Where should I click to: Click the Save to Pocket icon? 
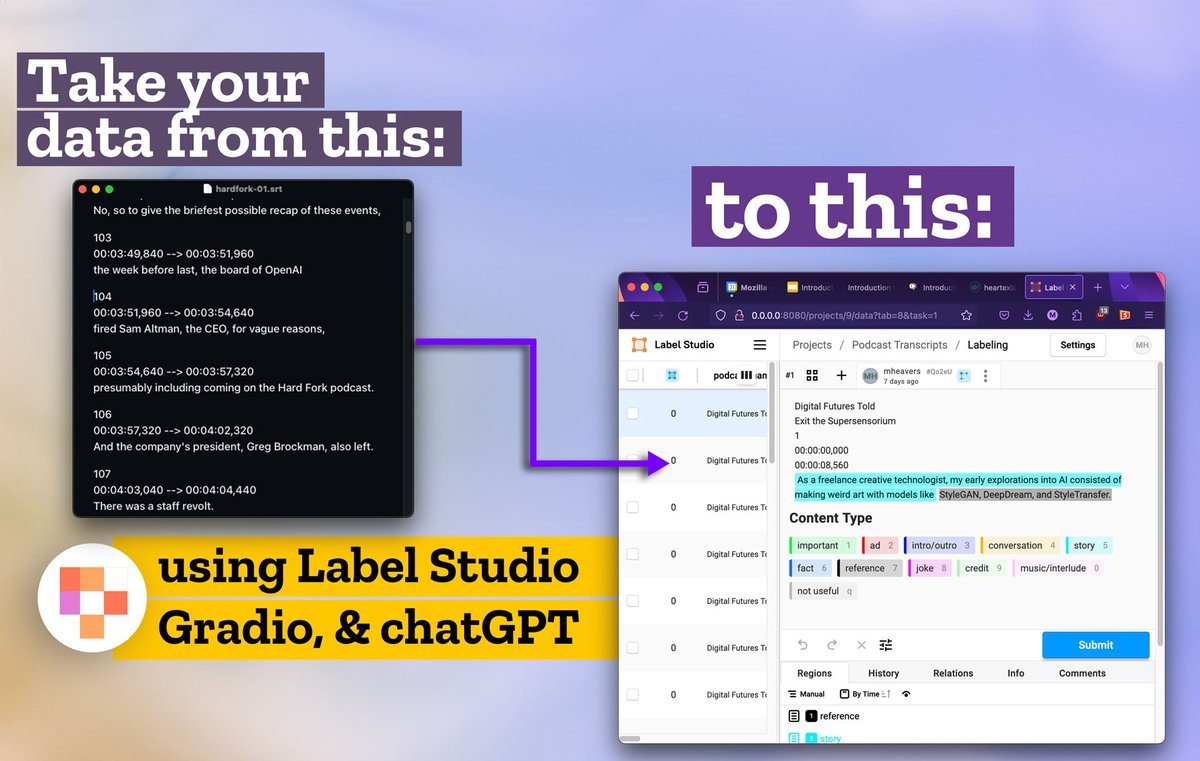coord(1004,315)
